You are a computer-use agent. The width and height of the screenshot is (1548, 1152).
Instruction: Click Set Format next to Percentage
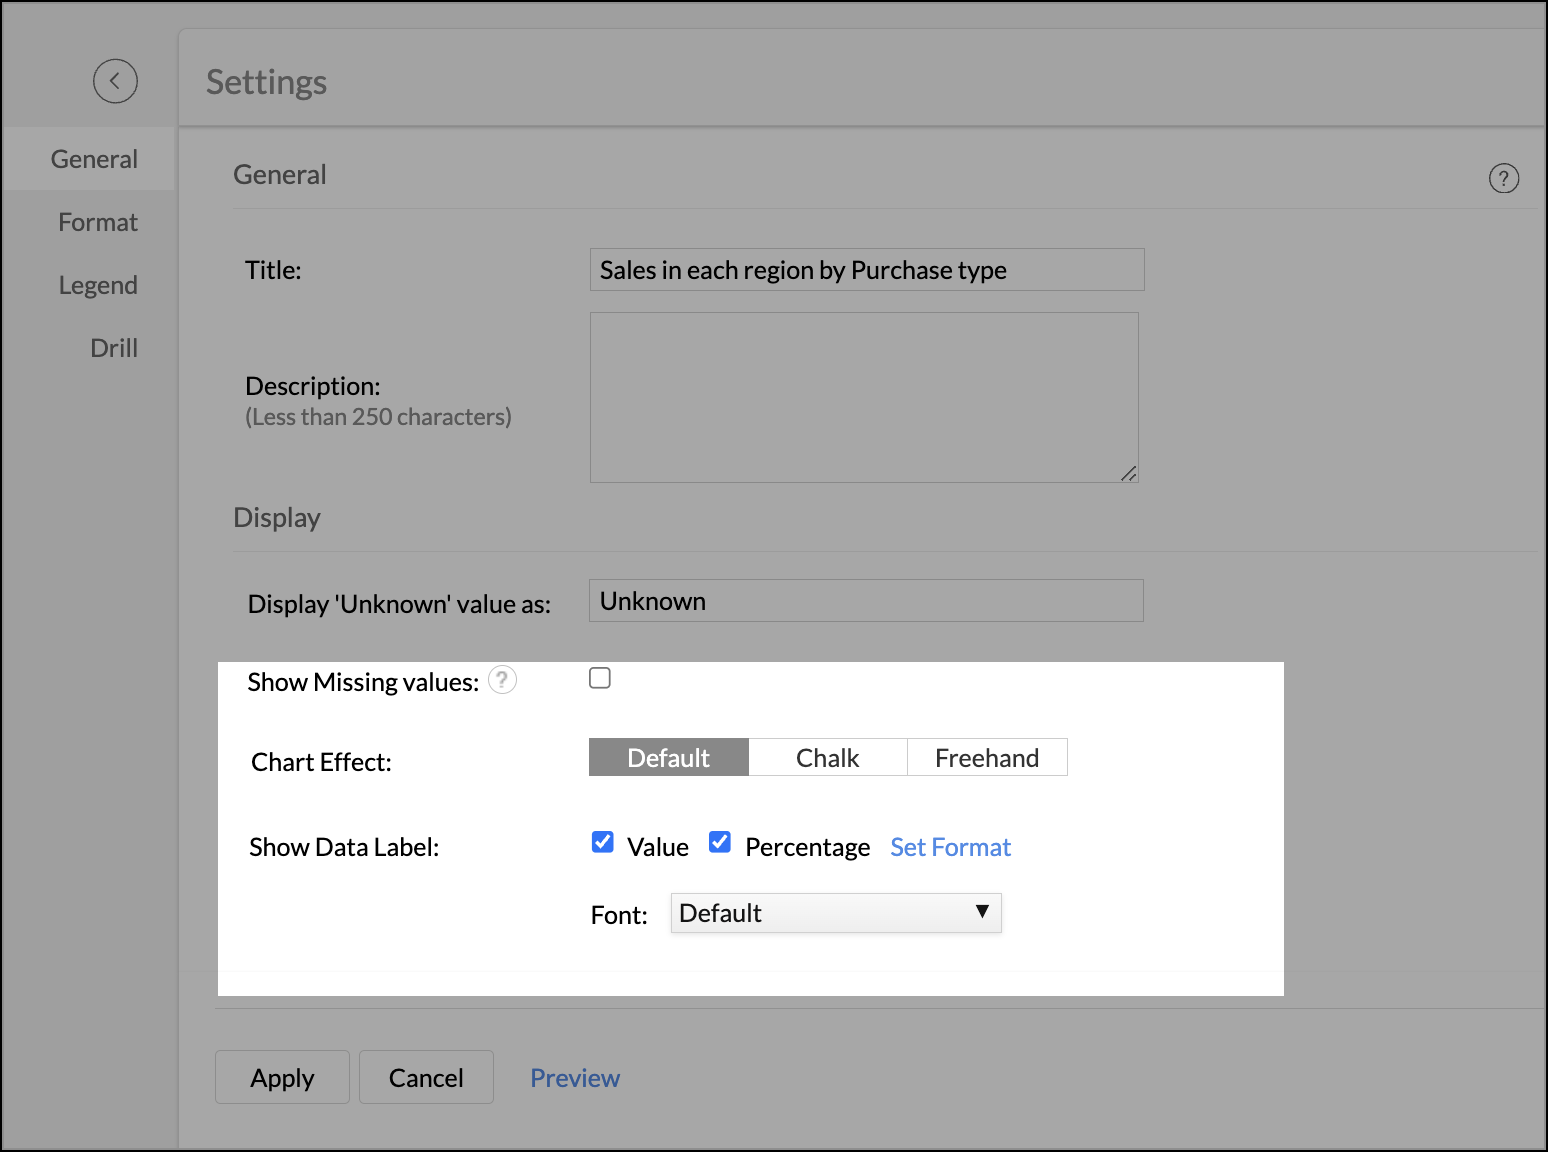pyautogui.click(x=950, y=847)
